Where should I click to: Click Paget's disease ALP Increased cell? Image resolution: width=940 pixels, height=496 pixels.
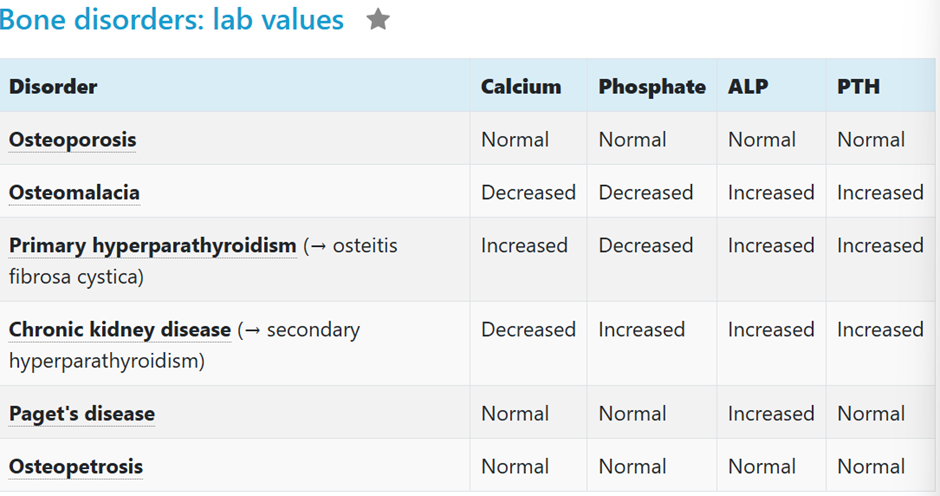pos(771,414)
